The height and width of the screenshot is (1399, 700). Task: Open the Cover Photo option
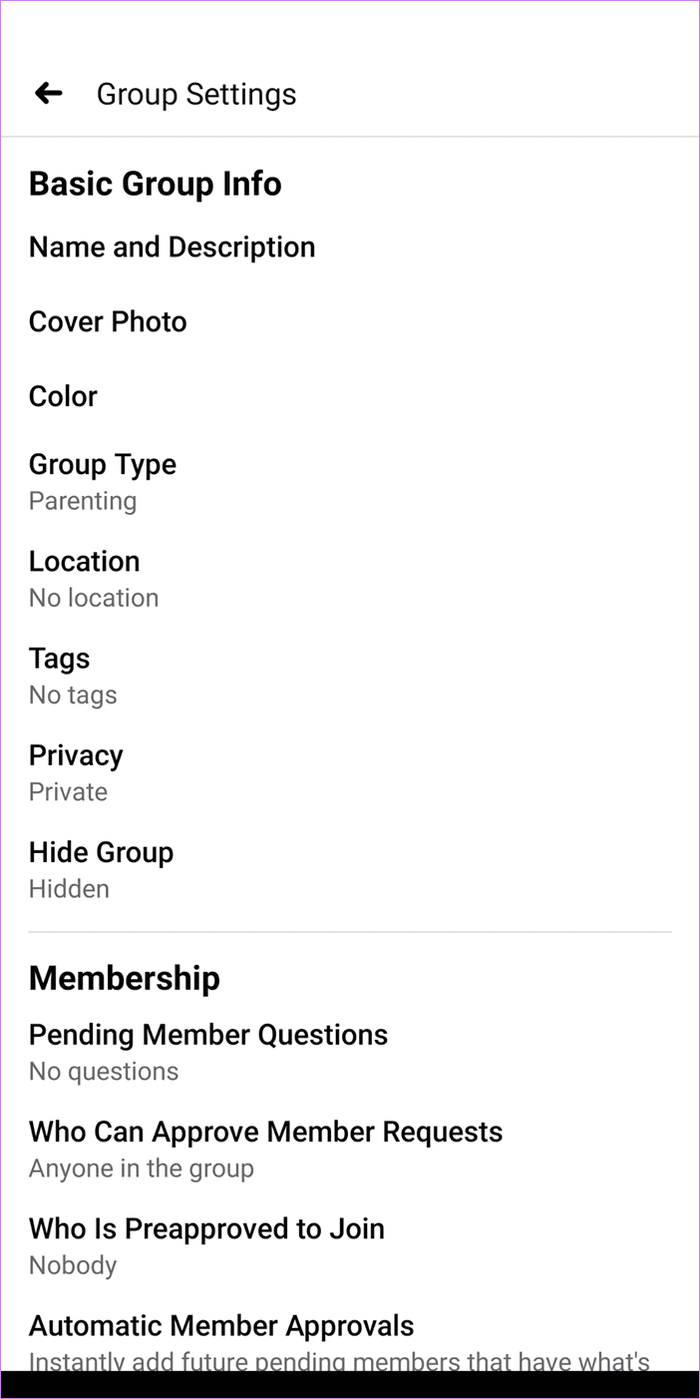click(350, 322)
